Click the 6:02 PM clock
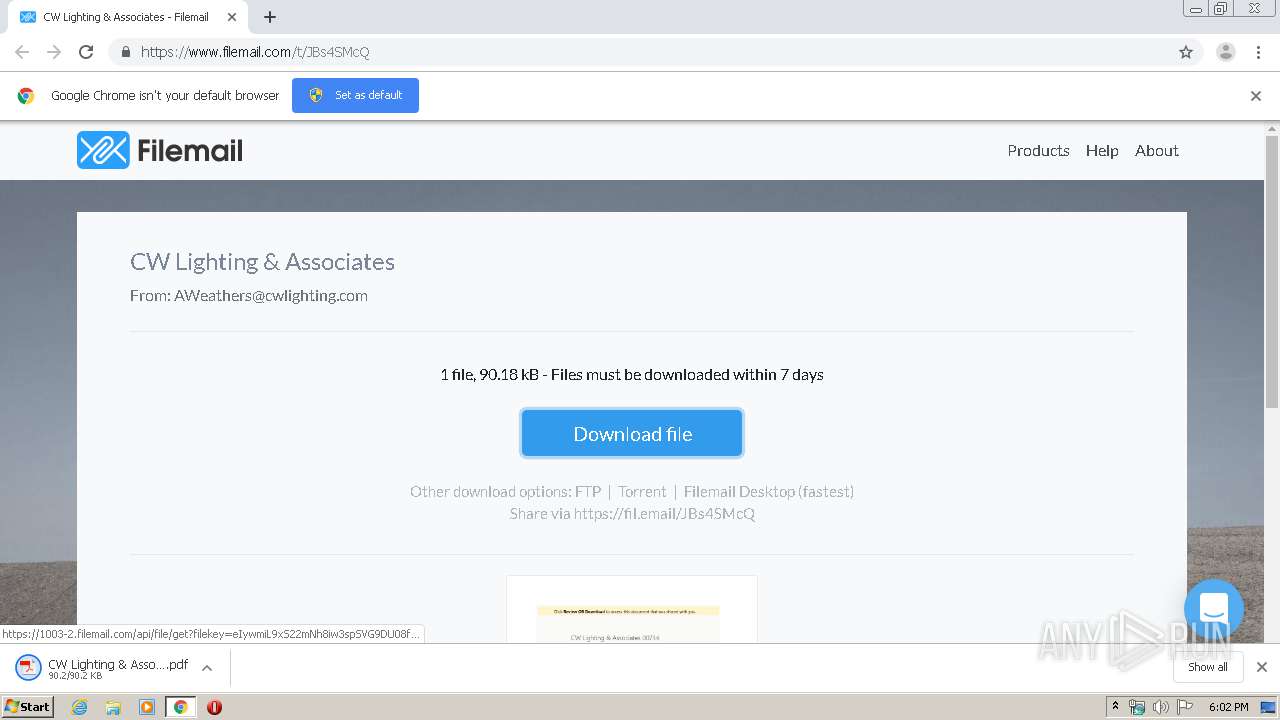Screen dimensions: 1280x720 point(1228,707)
